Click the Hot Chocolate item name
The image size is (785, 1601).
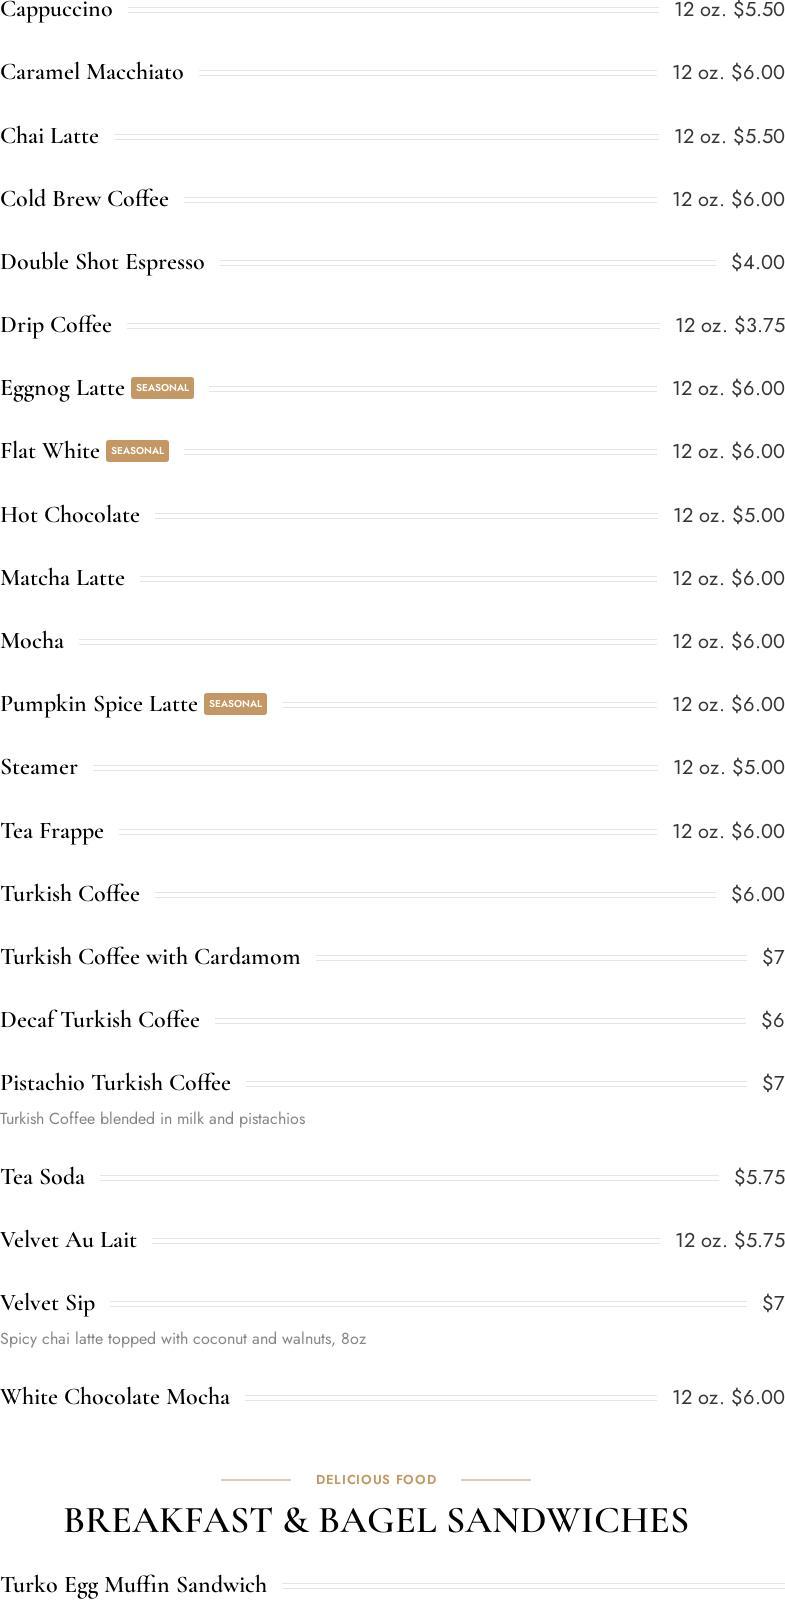tap(70, 515)
